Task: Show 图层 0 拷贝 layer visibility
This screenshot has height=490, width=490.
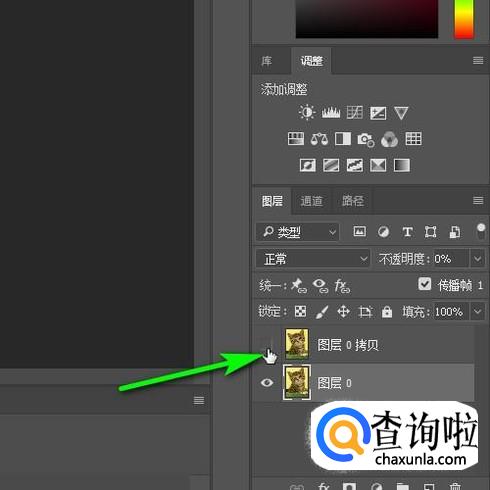Action: [x=267, y=344]
